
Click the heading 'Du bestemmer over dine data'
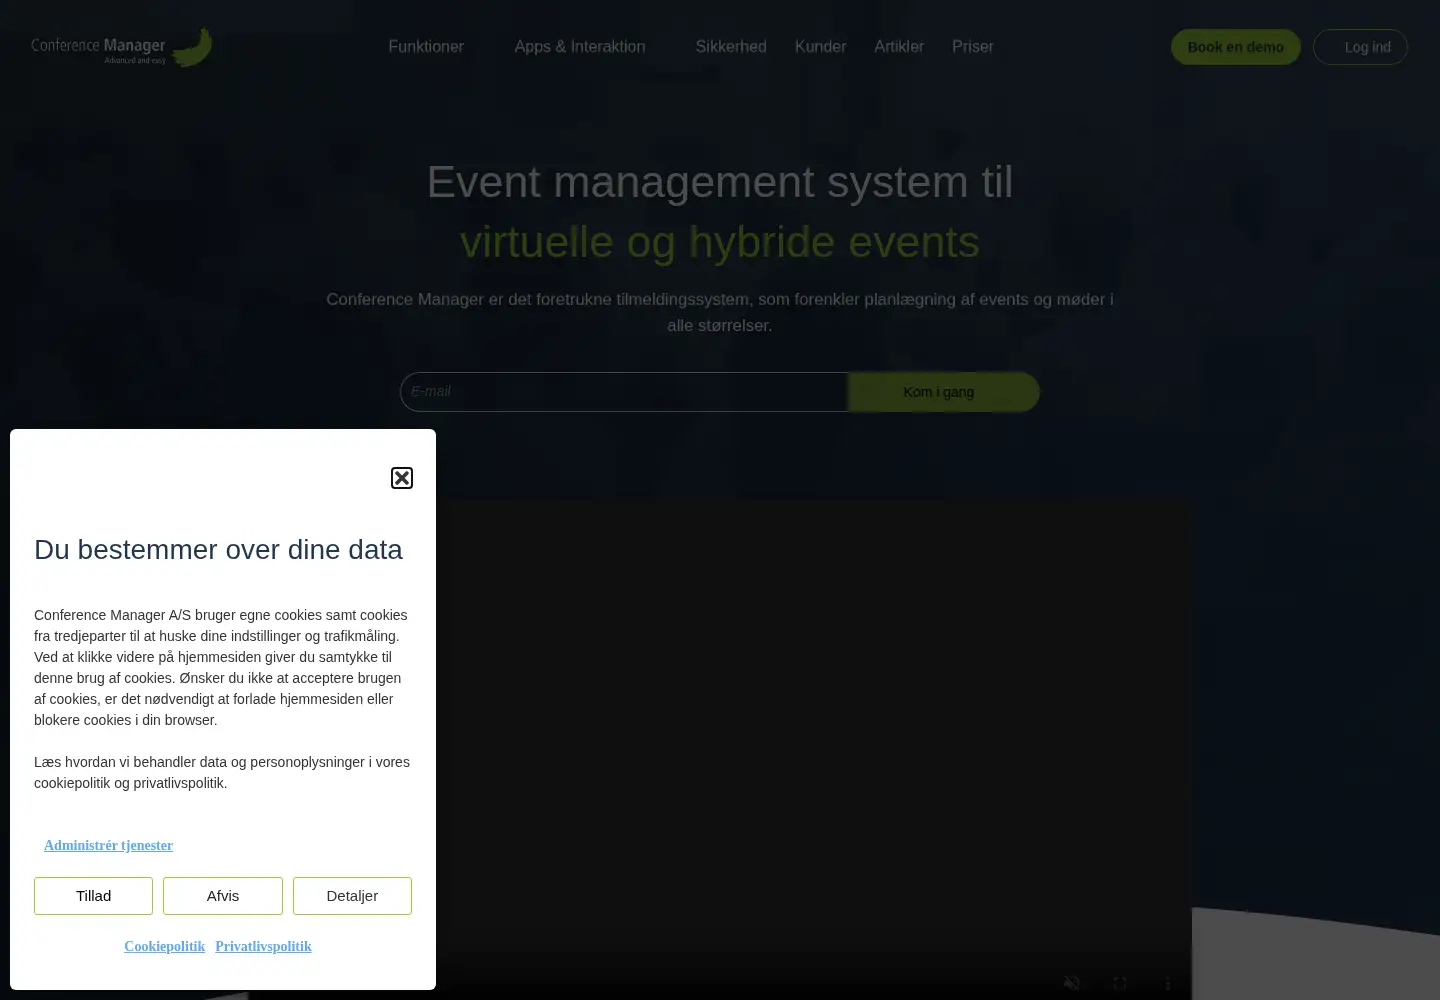click(x=218, y=550)
